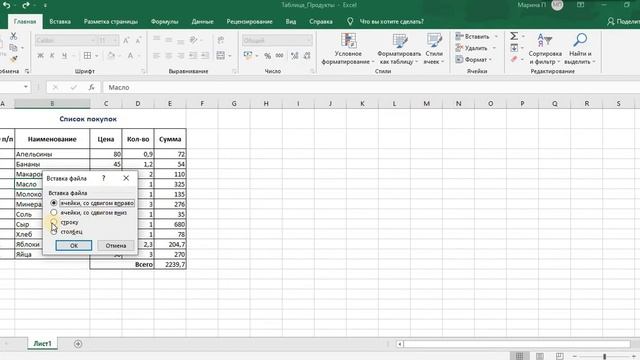Click the horizontal scrollbar left arrow
The image size is (640, 360).
click(400, 344)
